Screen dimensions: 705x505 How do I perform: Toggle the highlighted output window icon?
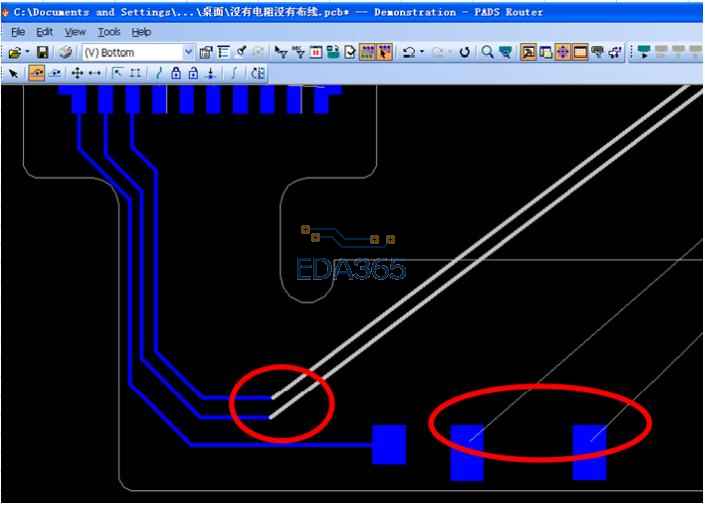tap(528, 53)
